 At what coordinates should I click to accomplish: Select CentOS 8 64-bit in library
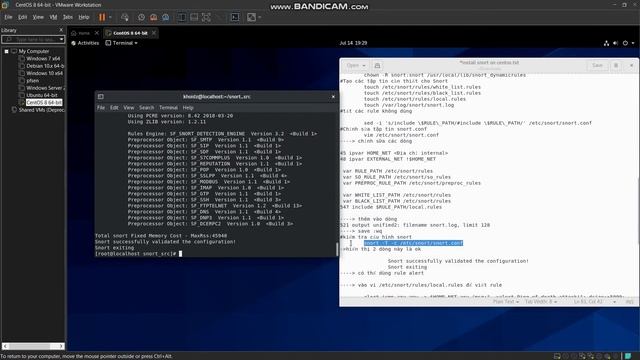44,102
